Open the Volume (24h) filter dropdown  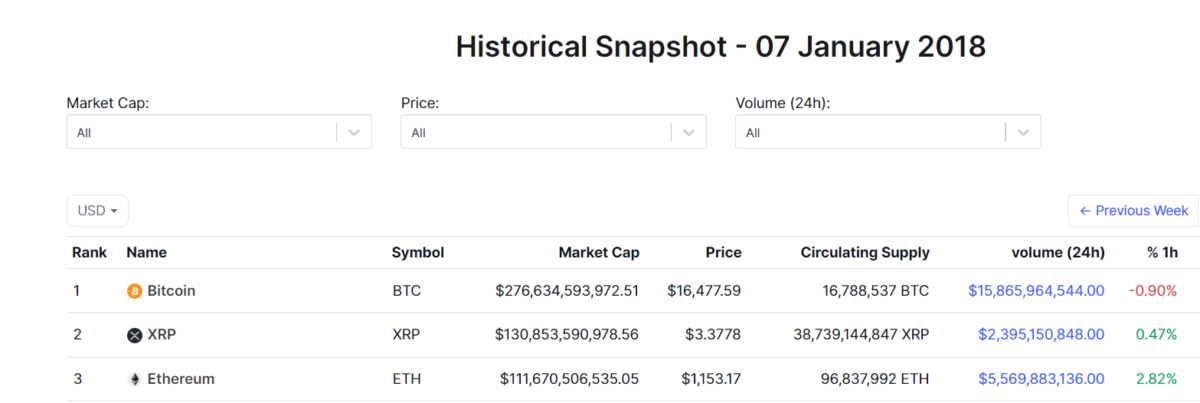tap(1022, 132)
